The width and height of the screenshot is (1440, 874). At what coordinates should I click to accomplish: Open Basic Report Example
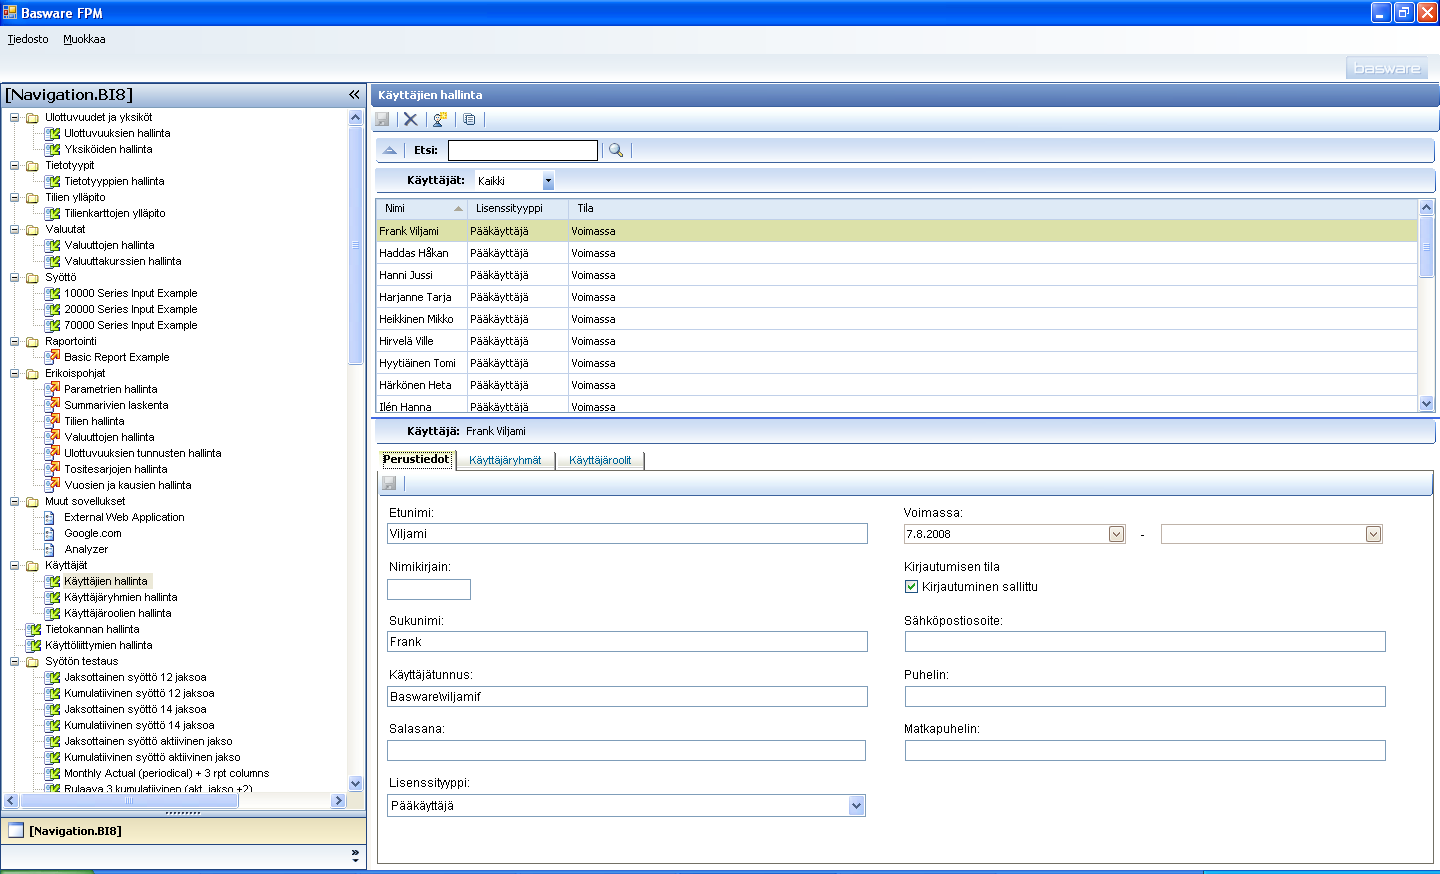tap(117, 357)
